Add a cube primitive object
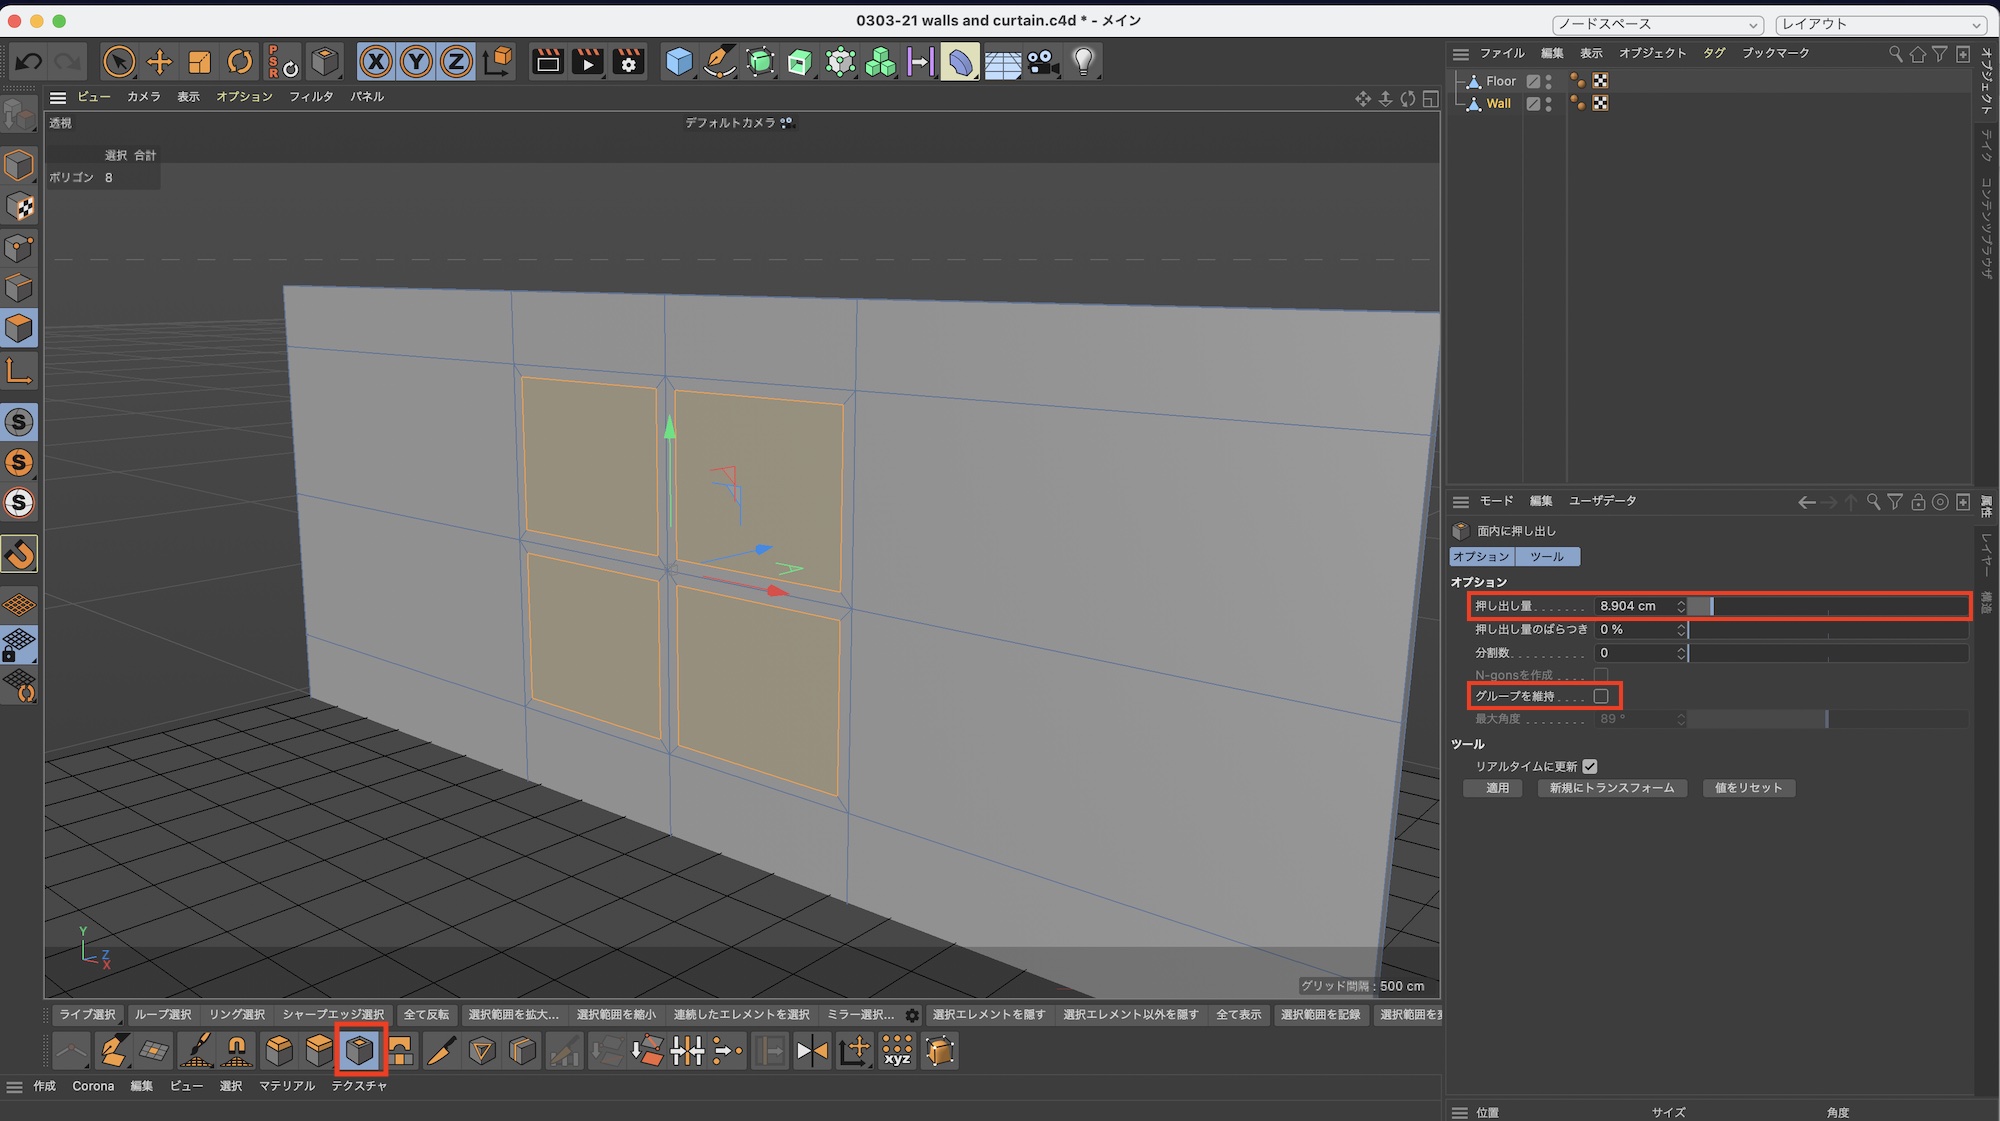 pyautogui.click(x=679, y=62)
